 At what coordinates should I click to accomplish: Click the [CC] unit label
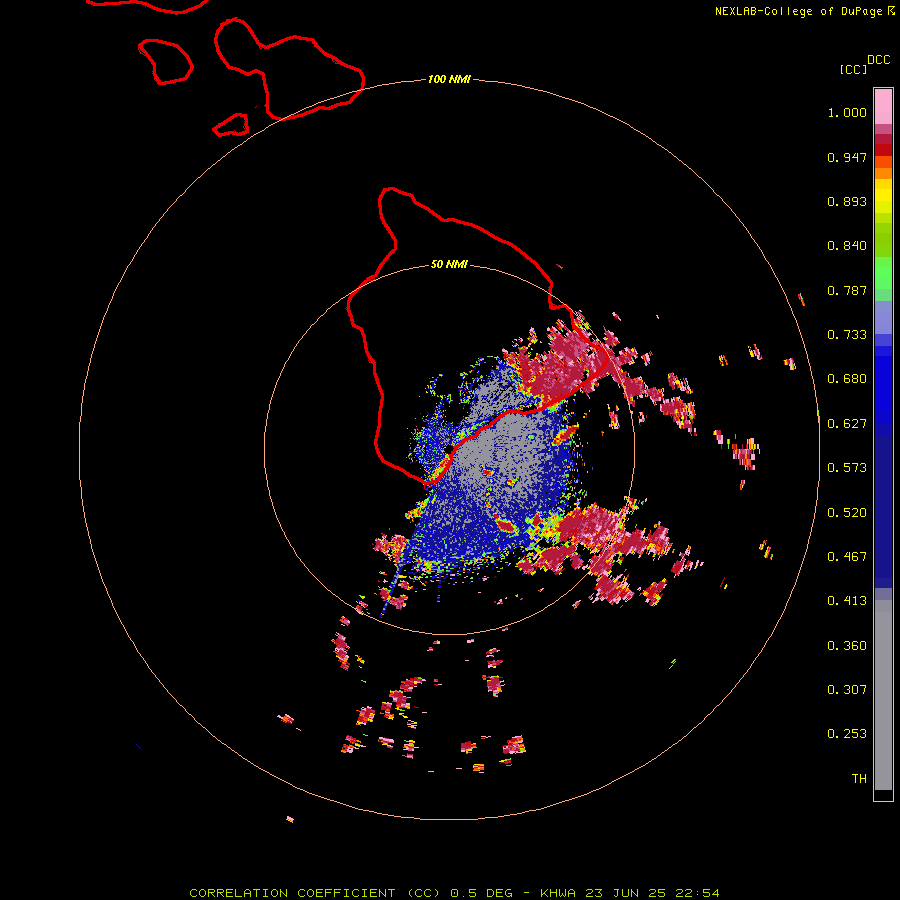[853, 69]
